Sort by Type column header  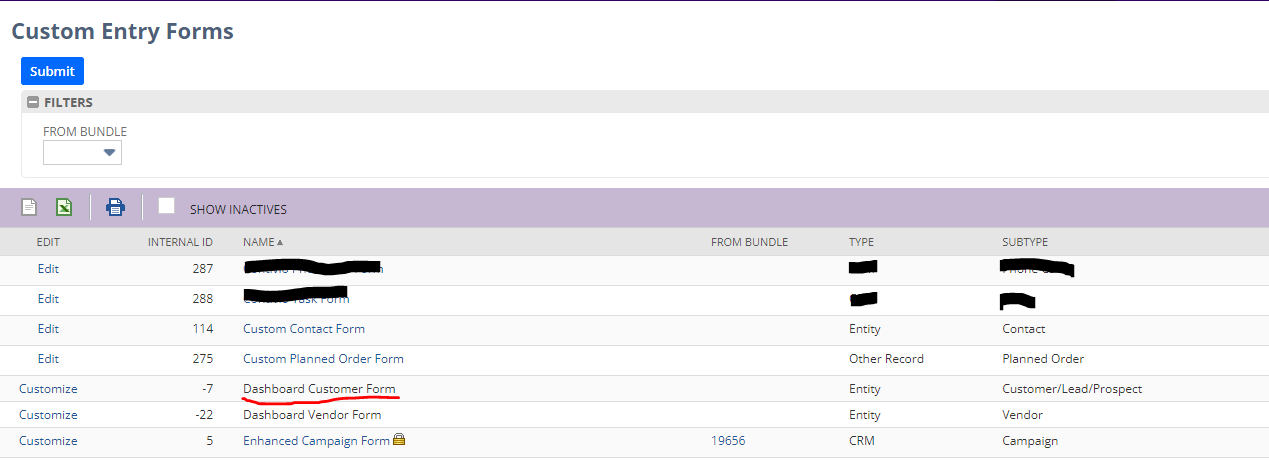coord(861,242)
